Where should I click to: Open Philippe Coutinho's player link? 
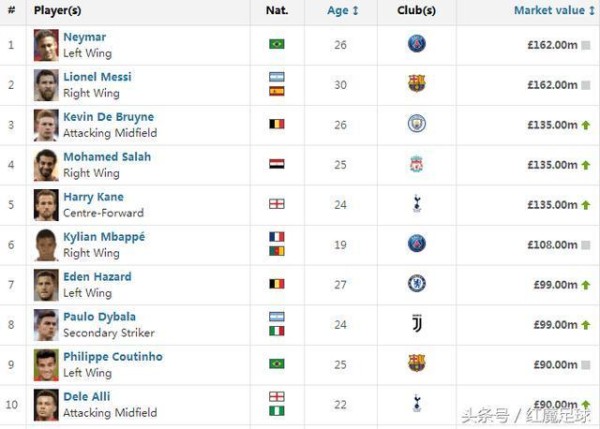(112, 357)
